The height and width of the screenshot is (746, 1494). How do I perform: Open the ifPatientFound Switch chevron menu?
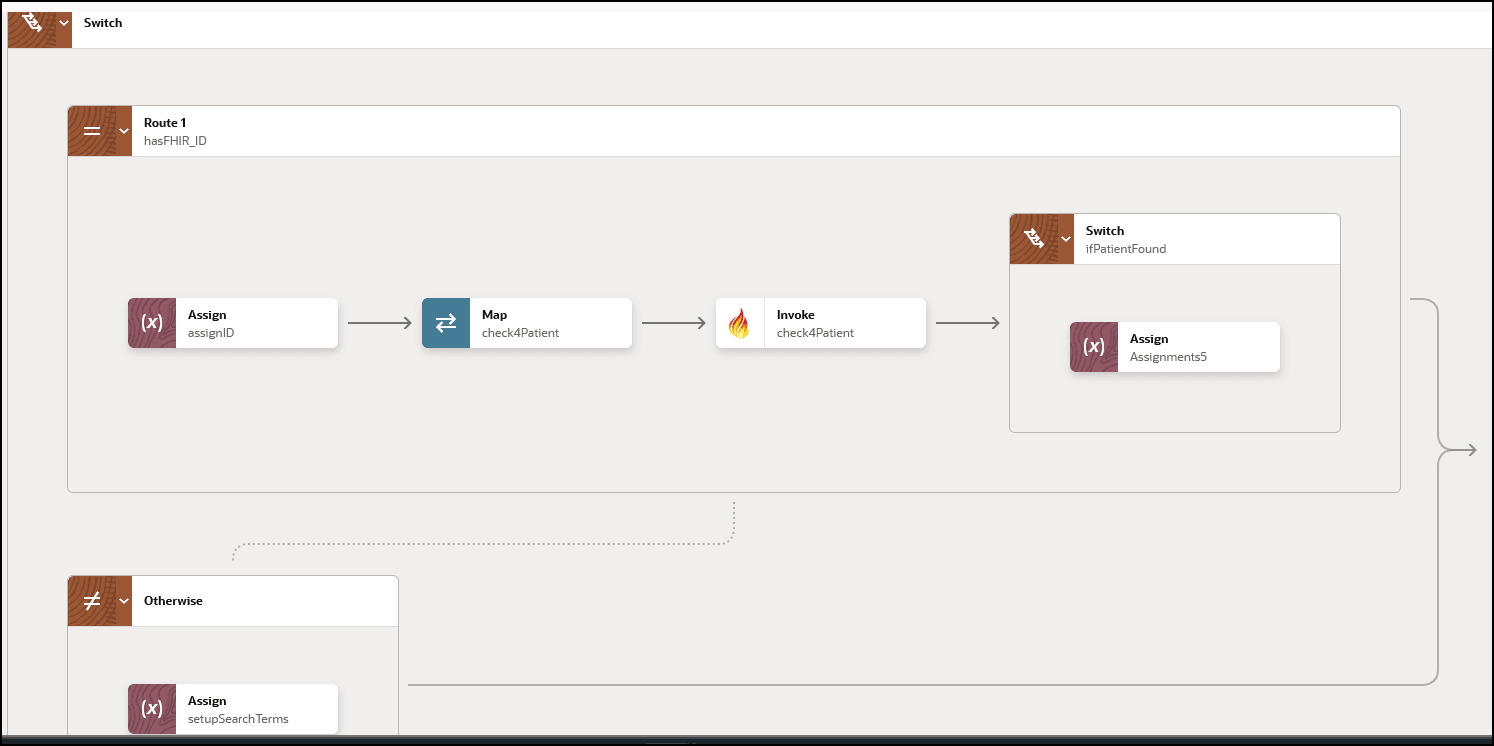pyautogui.click(x=1065, y=239)
